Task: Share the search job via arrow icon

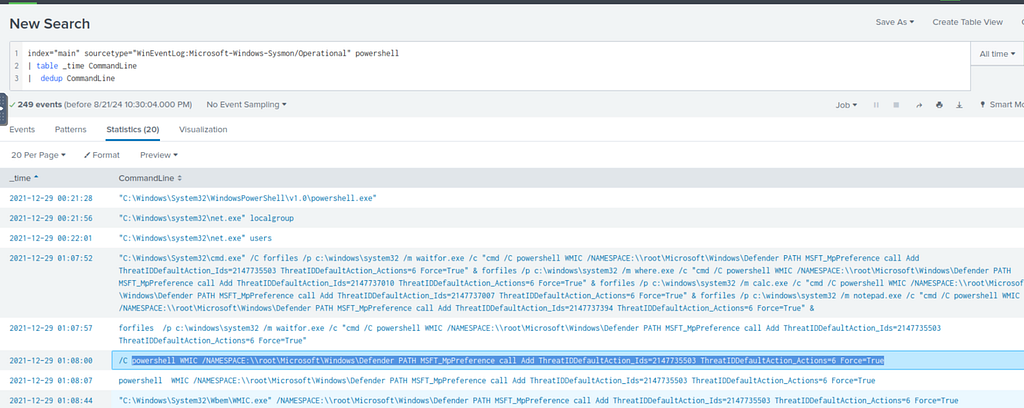Action: pos(919,104)
